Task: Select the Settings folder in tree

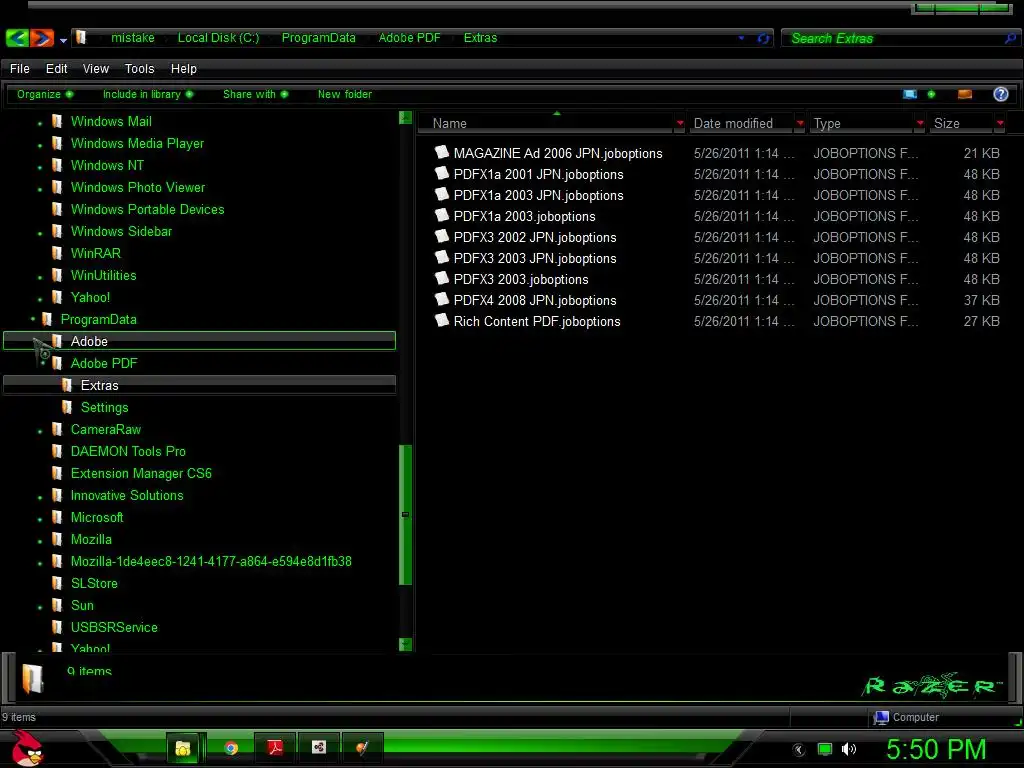Action: click(104, 408)
